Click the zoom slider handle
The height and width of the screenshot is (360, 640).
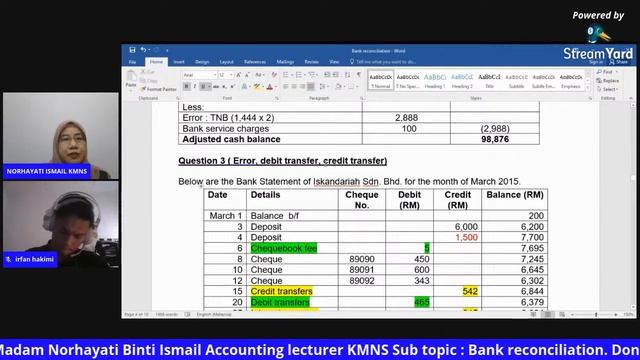pyautogui.click(x=596, y=314)
